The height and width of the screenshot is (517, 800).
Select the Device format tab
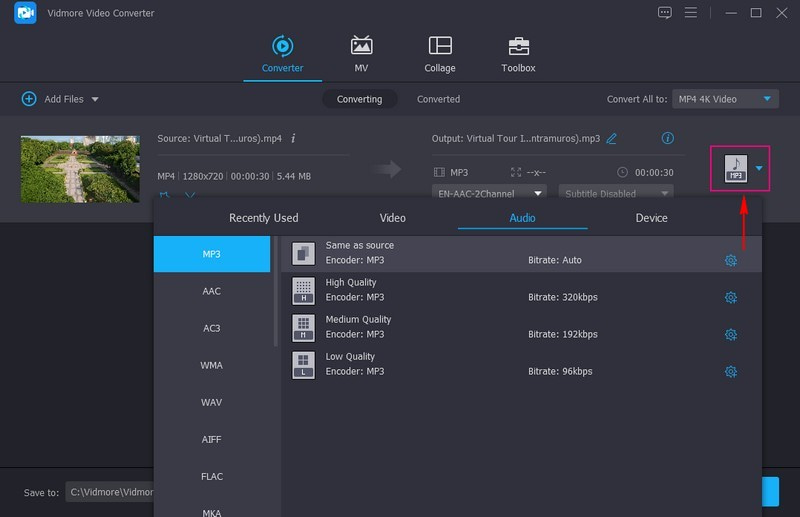click(651, 218)
